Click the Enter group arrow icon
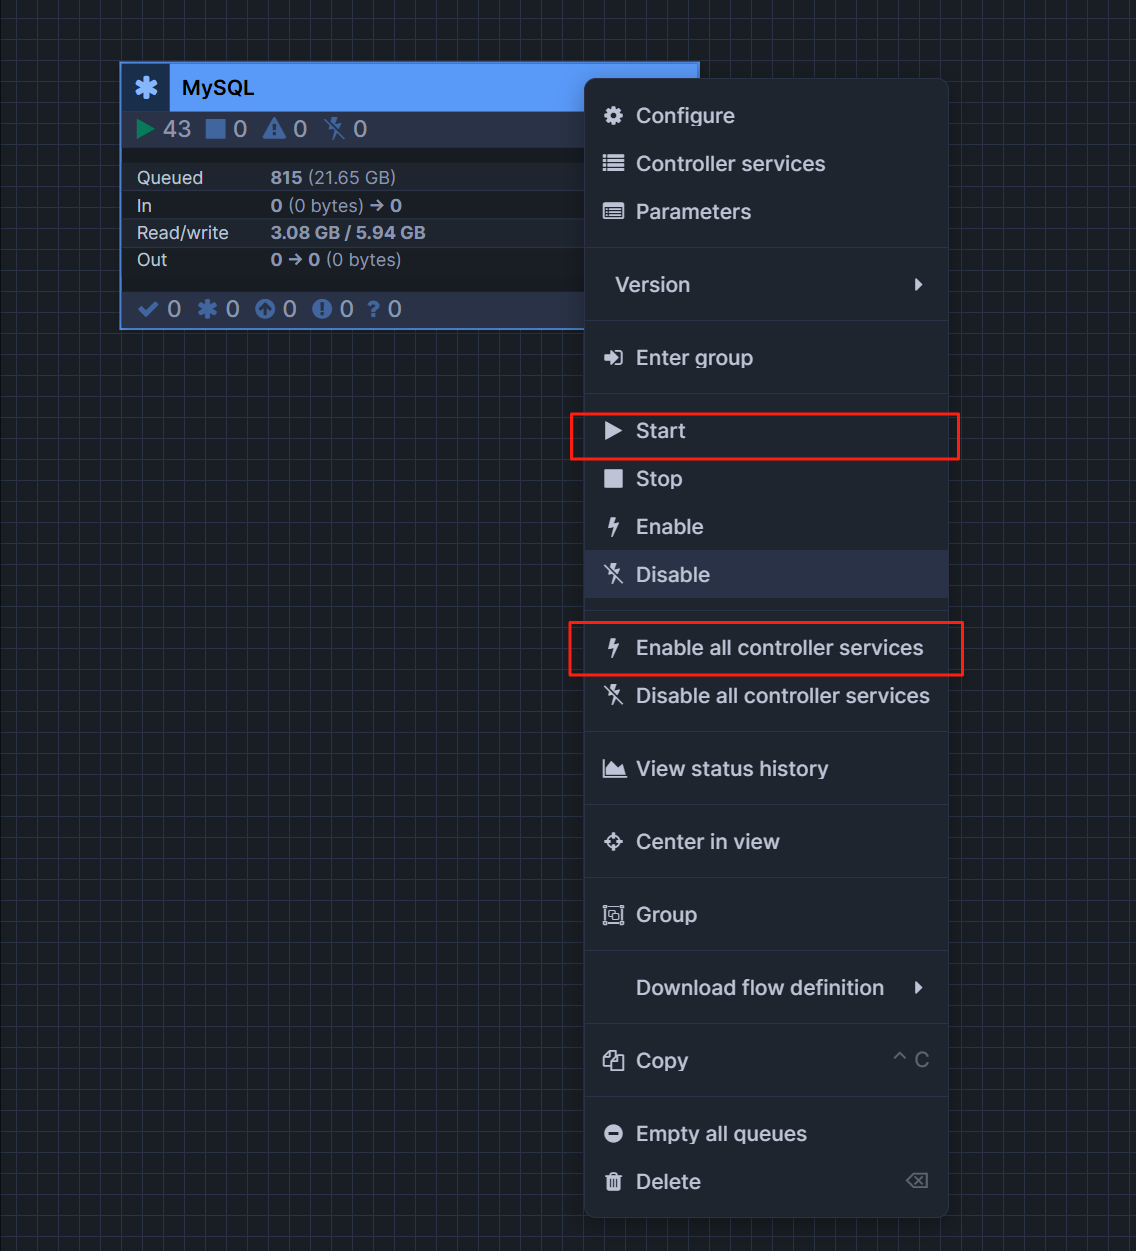Screen dimensions: 1136x1251 tap(613, 357)
